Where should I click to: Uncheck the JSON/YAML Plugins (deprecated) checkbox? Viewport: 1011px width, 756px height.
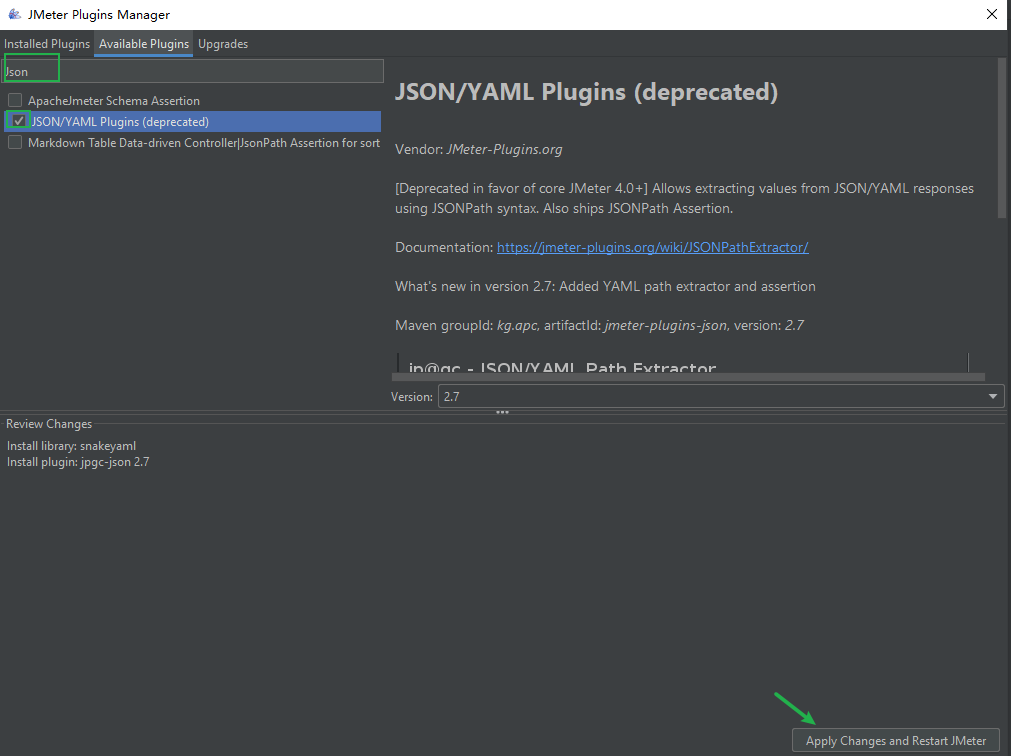point(19,121)
